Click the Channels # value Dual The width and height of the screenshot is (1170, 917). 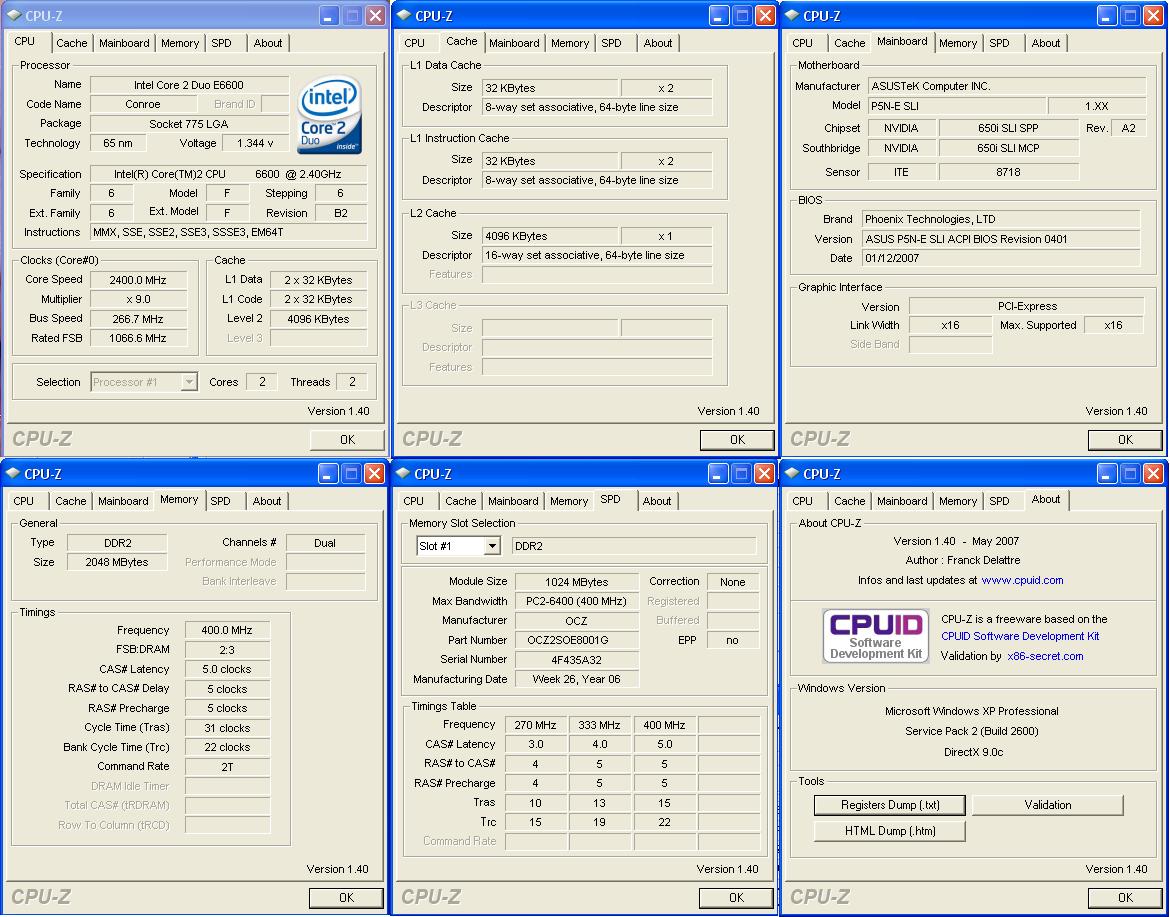coord(325,543)
